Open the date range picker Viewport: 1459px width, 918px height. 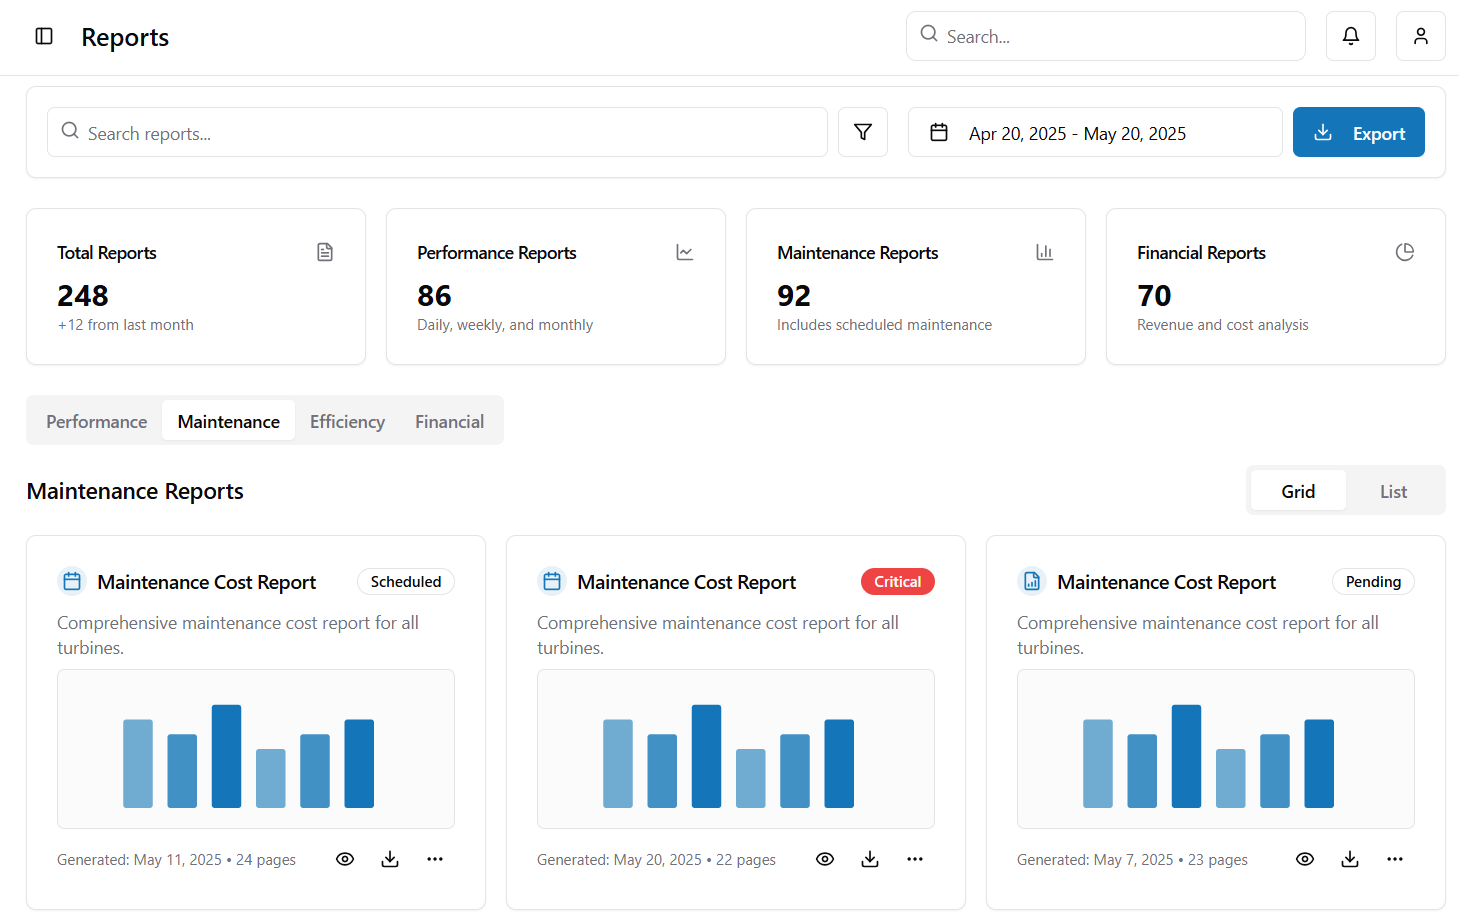(1094, 132)
